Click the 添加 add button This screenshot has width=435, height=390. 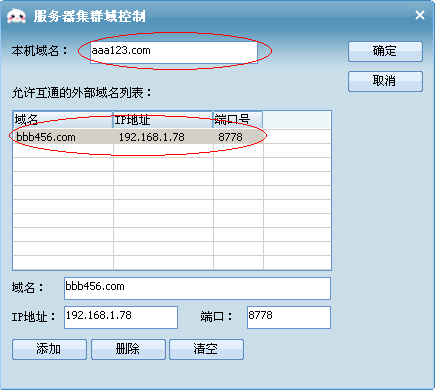tap(49, 349)
